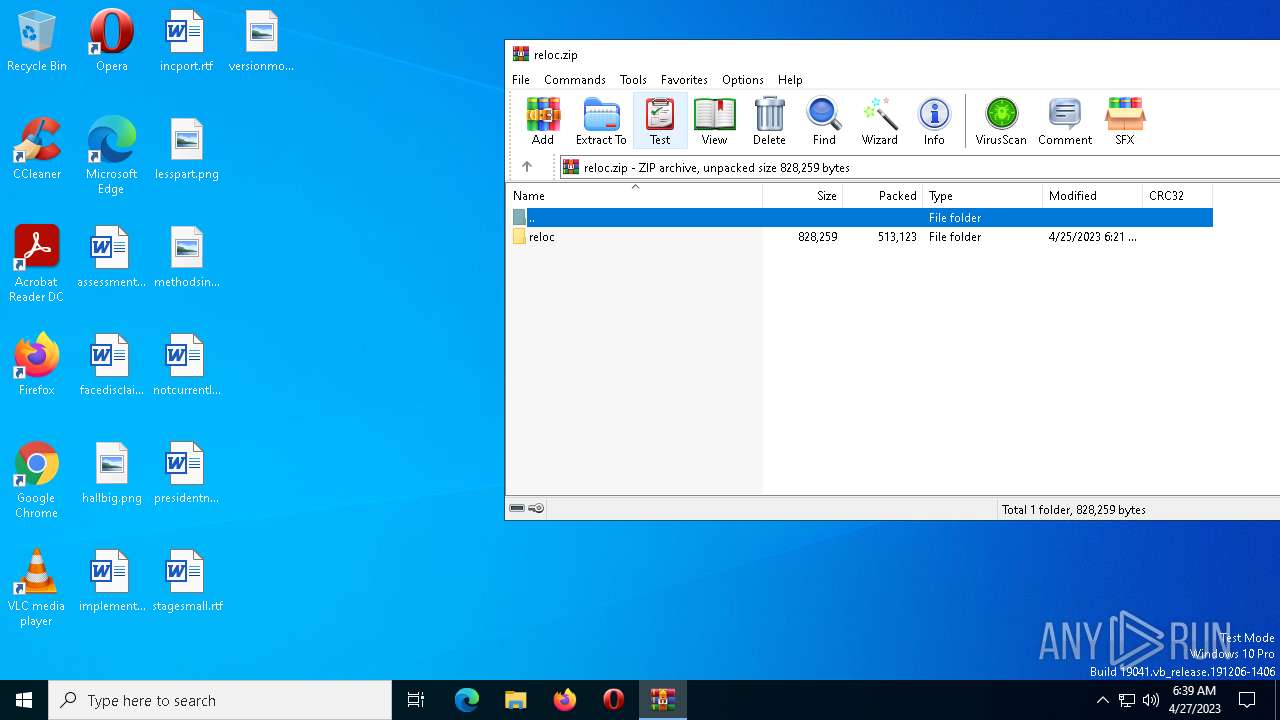Select the reloc folder row
This screenshot has width=1280, height=720.
[860, 237]
